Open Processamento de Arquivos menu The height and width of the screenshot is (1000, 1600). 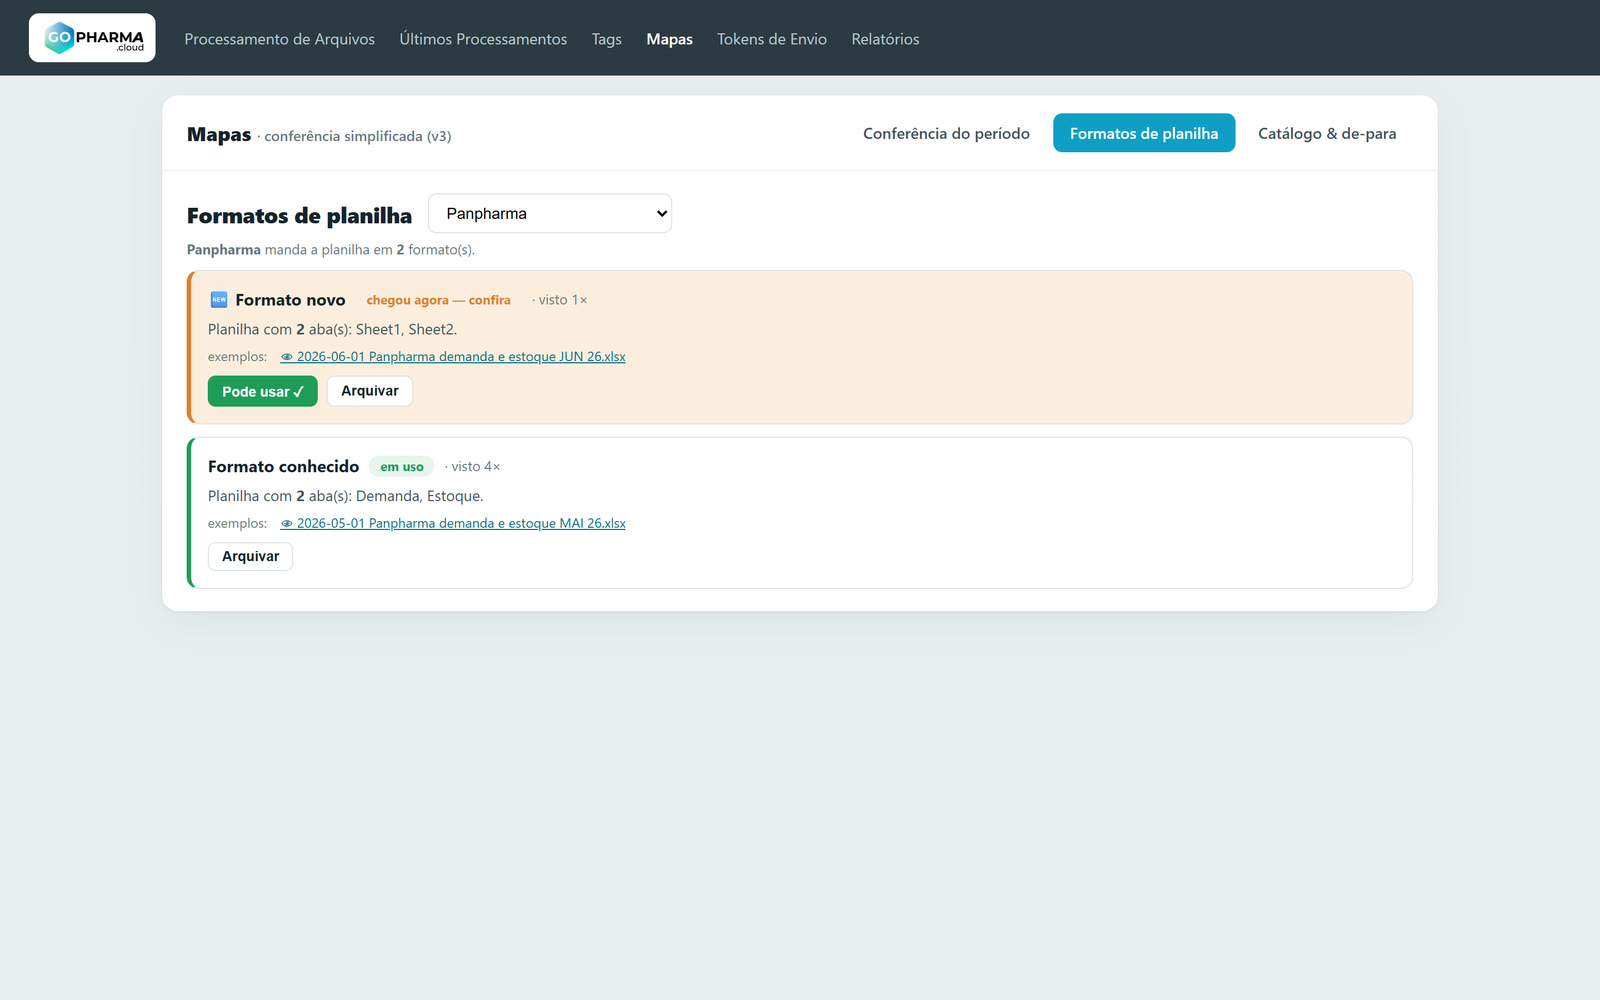[x=279, y=39]
